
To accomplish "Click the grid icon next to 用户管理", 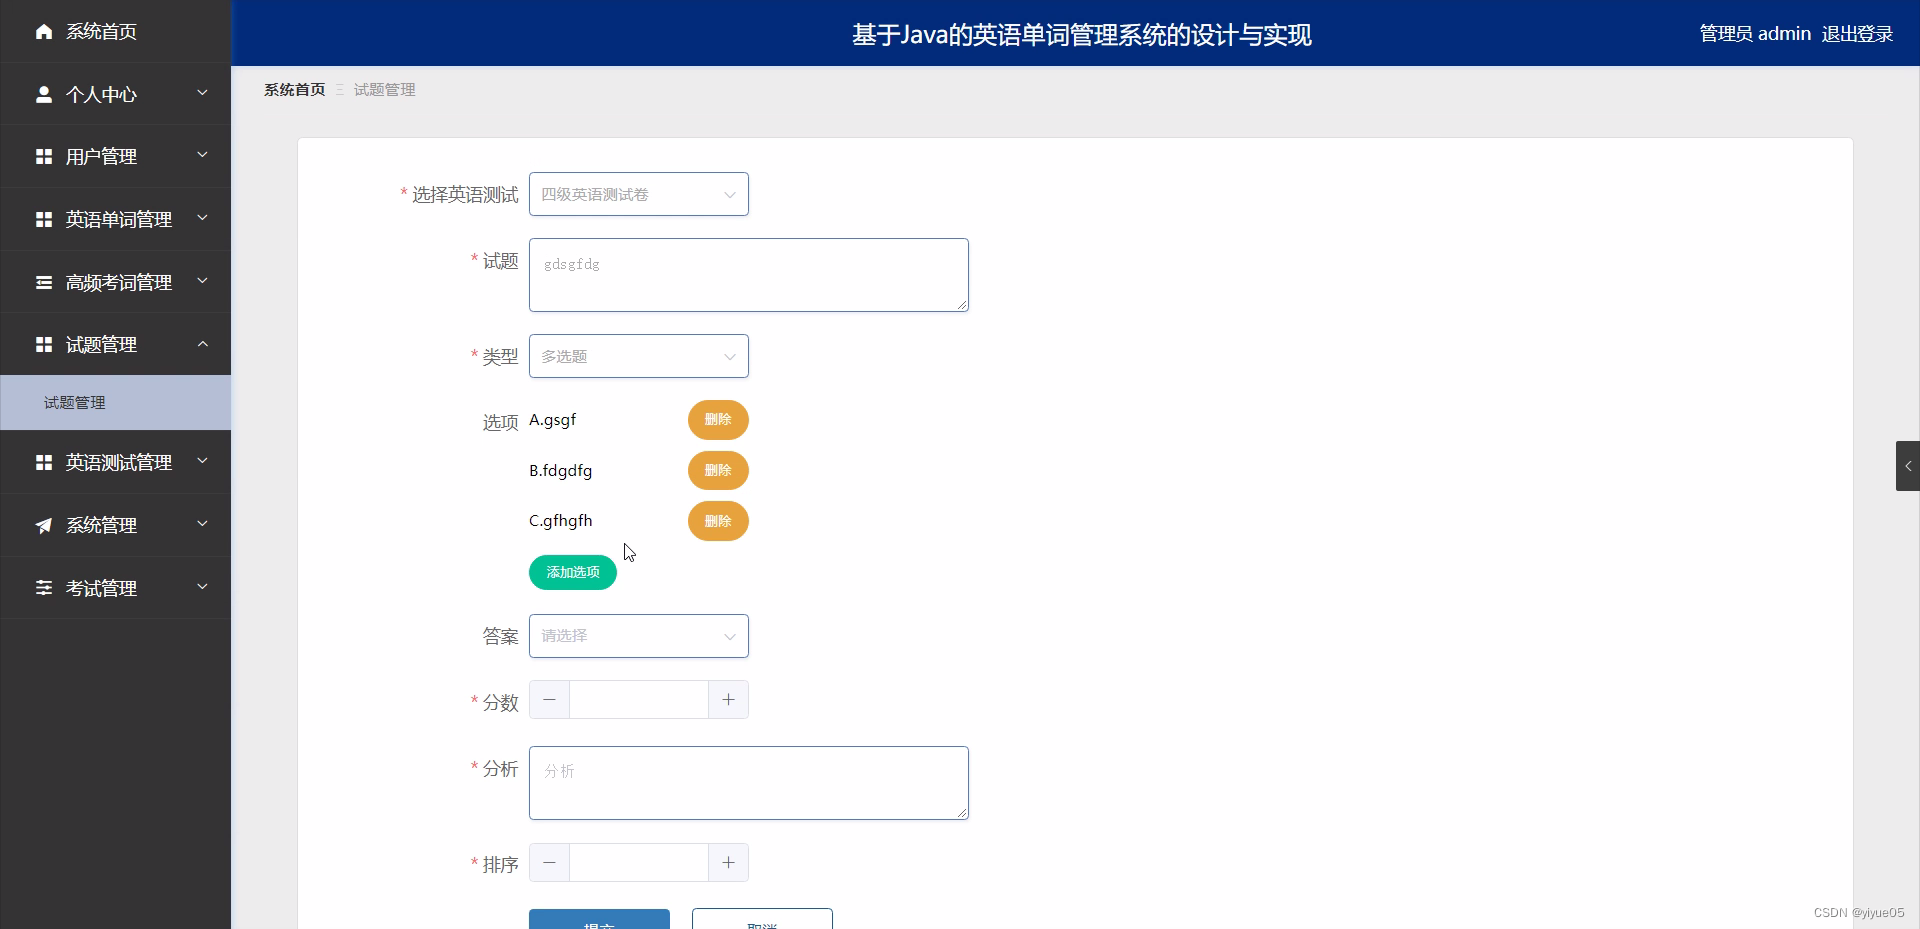I will click(x=42, y=156).
